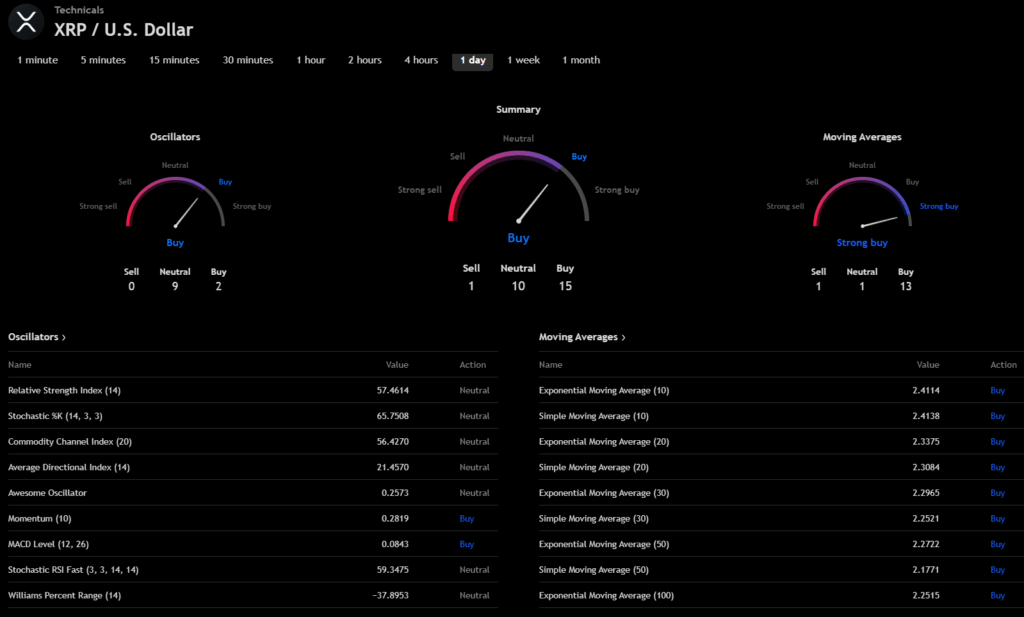The image size is (1024, 617).
Task: Click the Buy action for EMA (100)
Action: click(x=997, y=595)
